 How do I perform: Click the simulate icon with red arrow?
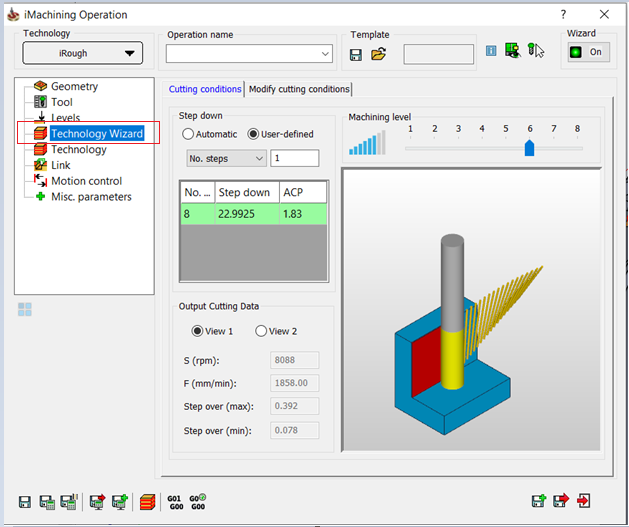97,502
